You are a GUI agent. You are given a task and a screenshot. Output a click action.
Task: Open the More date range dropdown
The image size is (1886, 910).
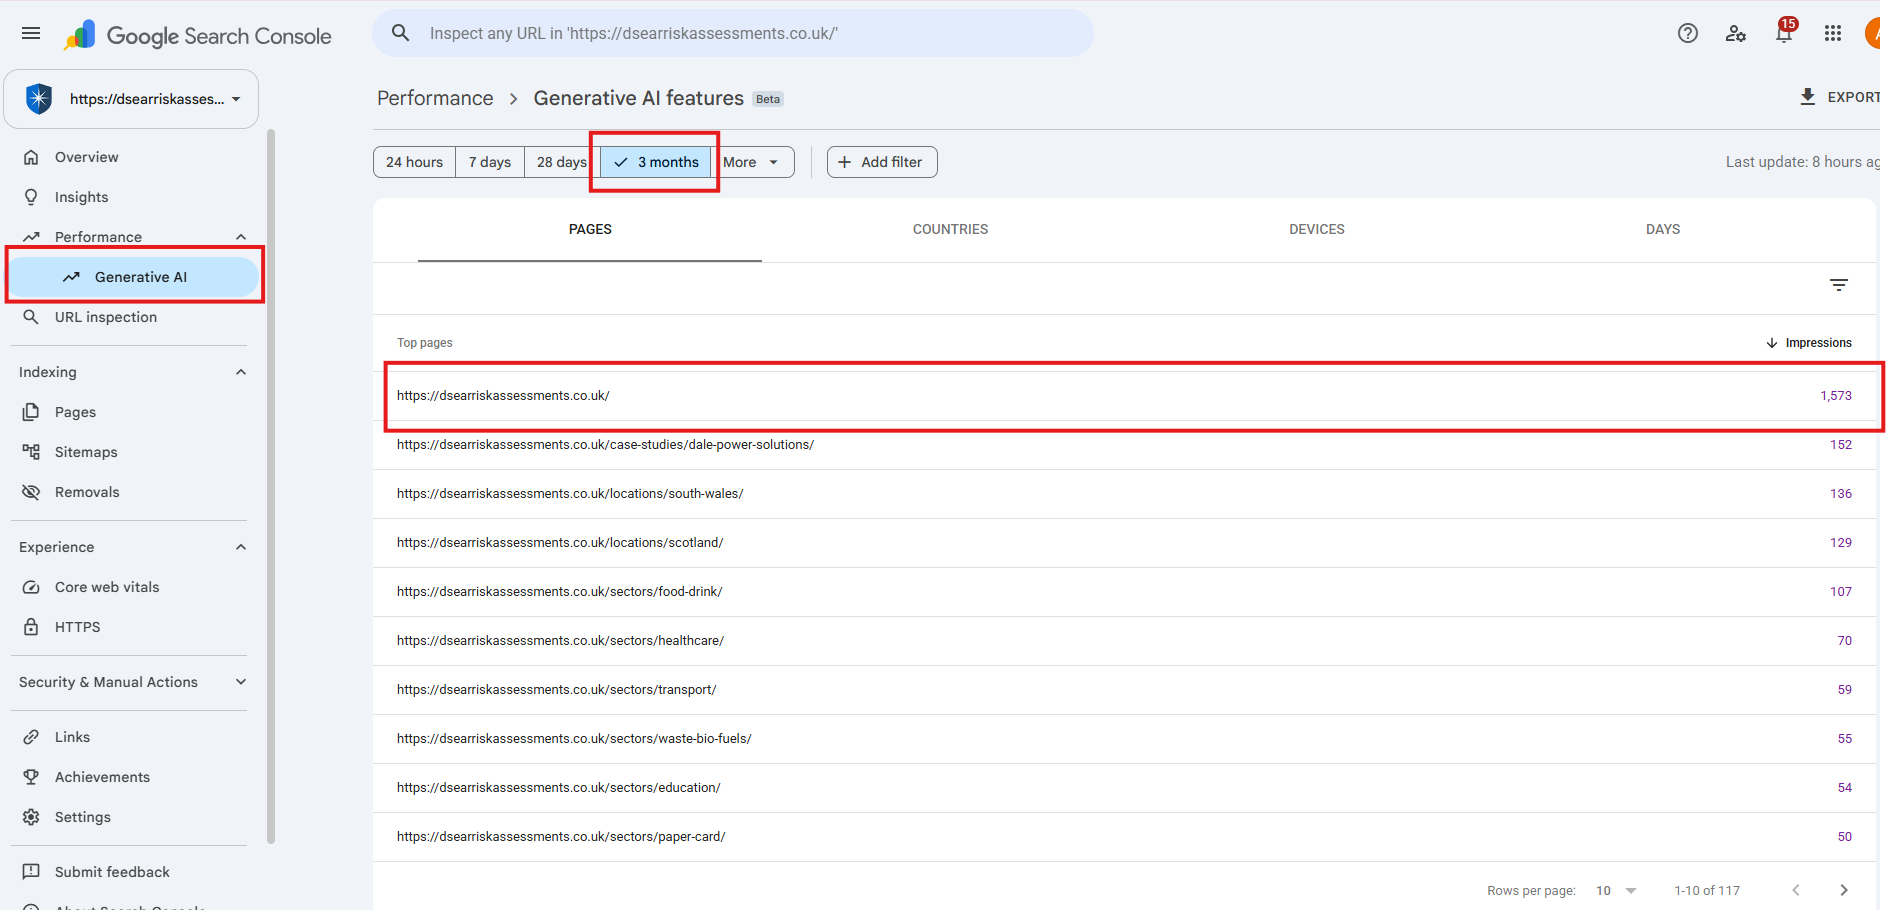pyautogui.click(x=752, y=162)
